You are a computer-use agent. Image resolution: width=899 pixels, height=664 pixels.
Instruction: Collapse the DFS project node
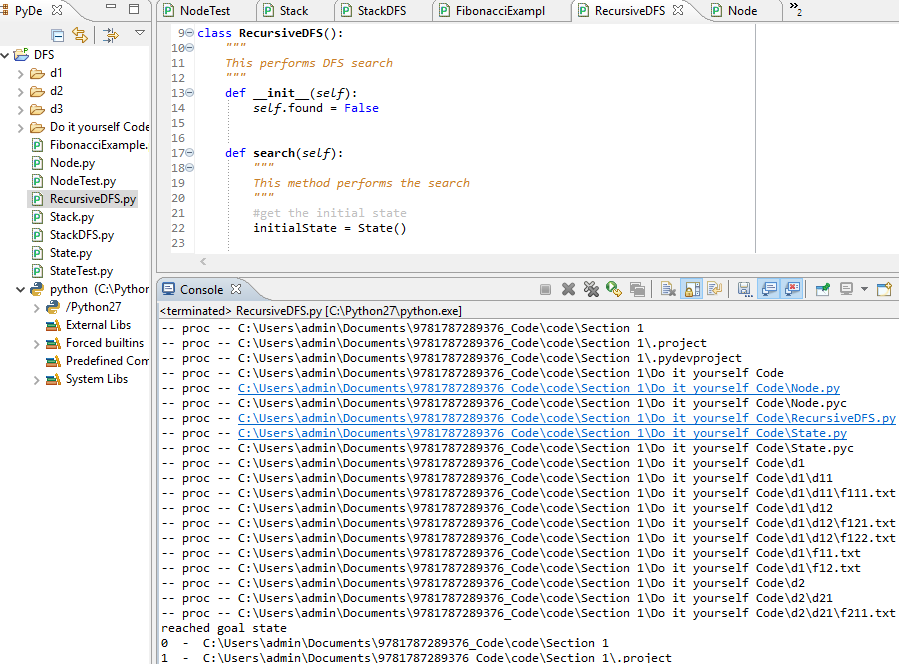click(x=5, y=55)
